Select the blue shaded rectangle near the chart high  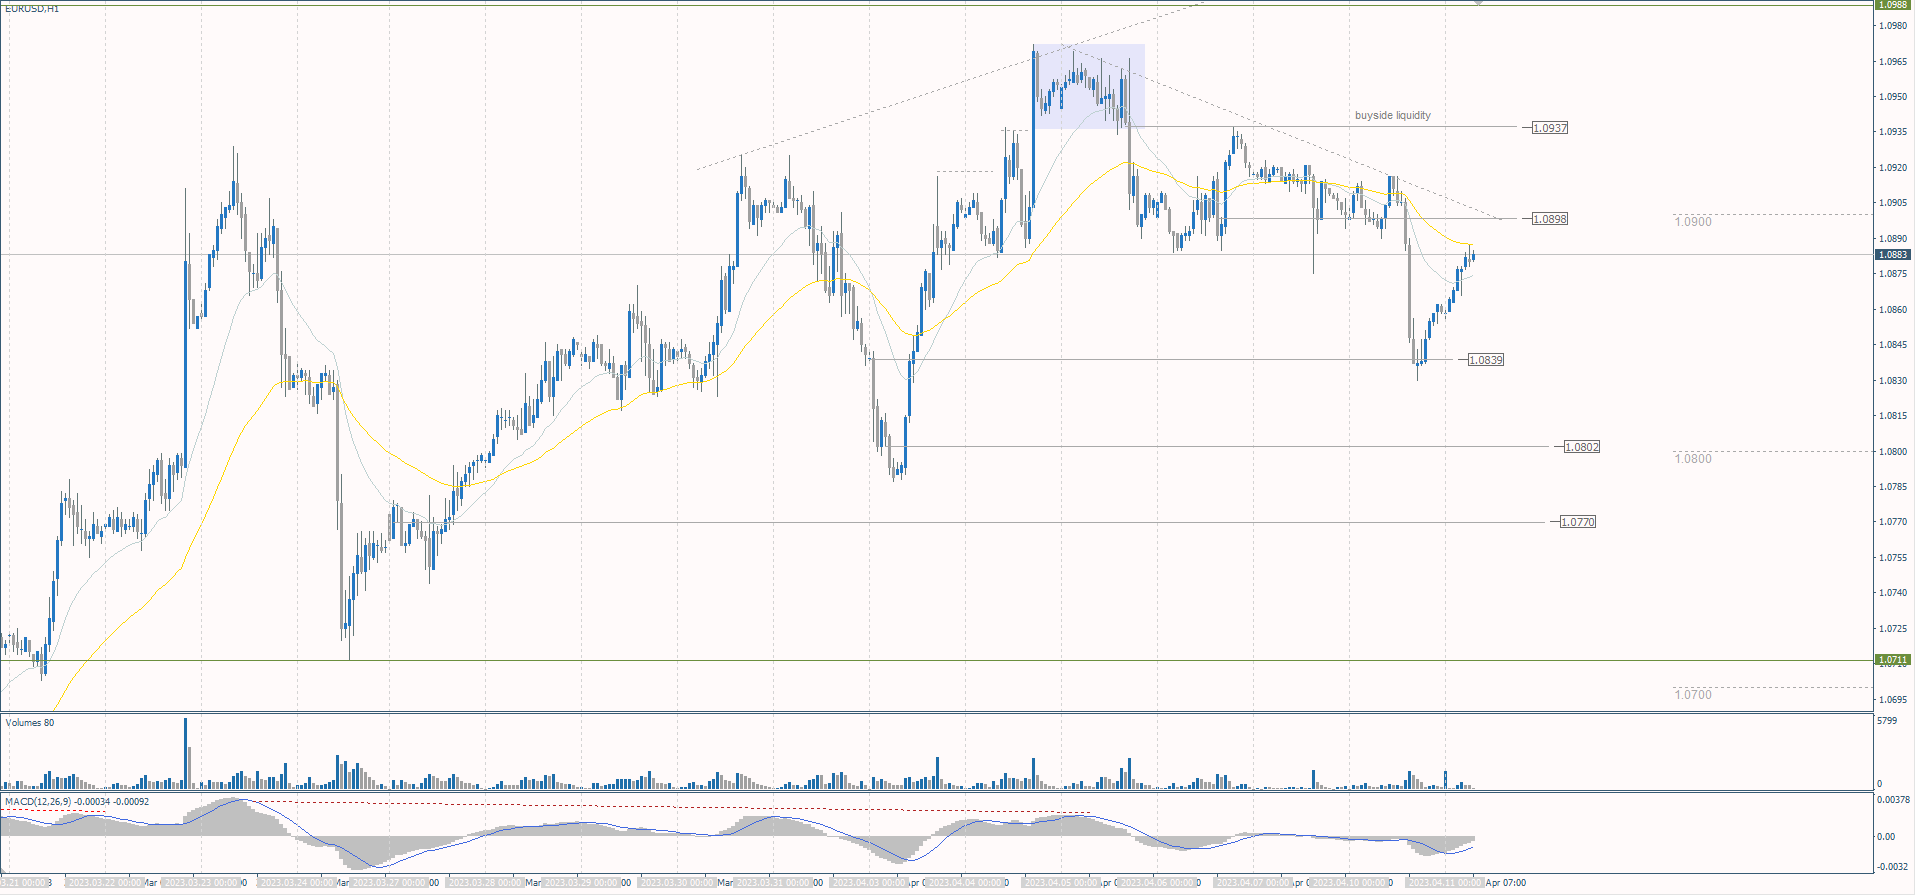pyautogui.click(x=1089, y=87)
